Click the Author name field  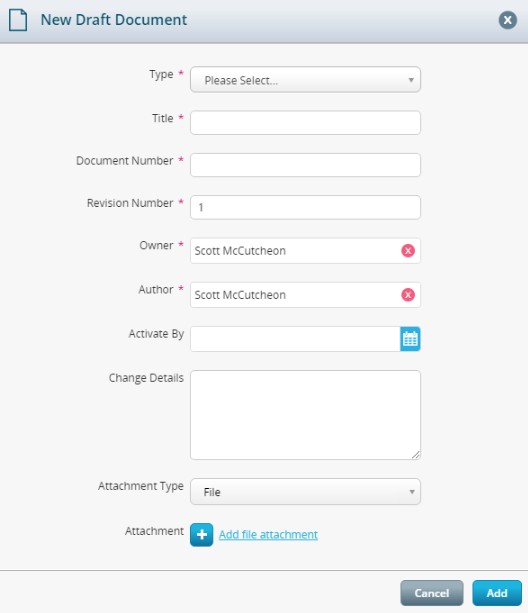click(295, 295)
